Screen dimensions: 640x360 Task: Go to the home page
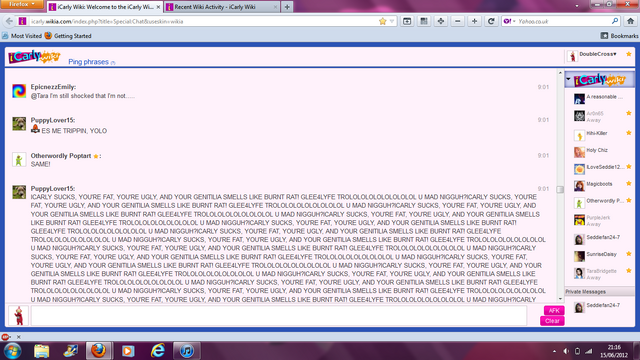(x=630, y=21)
